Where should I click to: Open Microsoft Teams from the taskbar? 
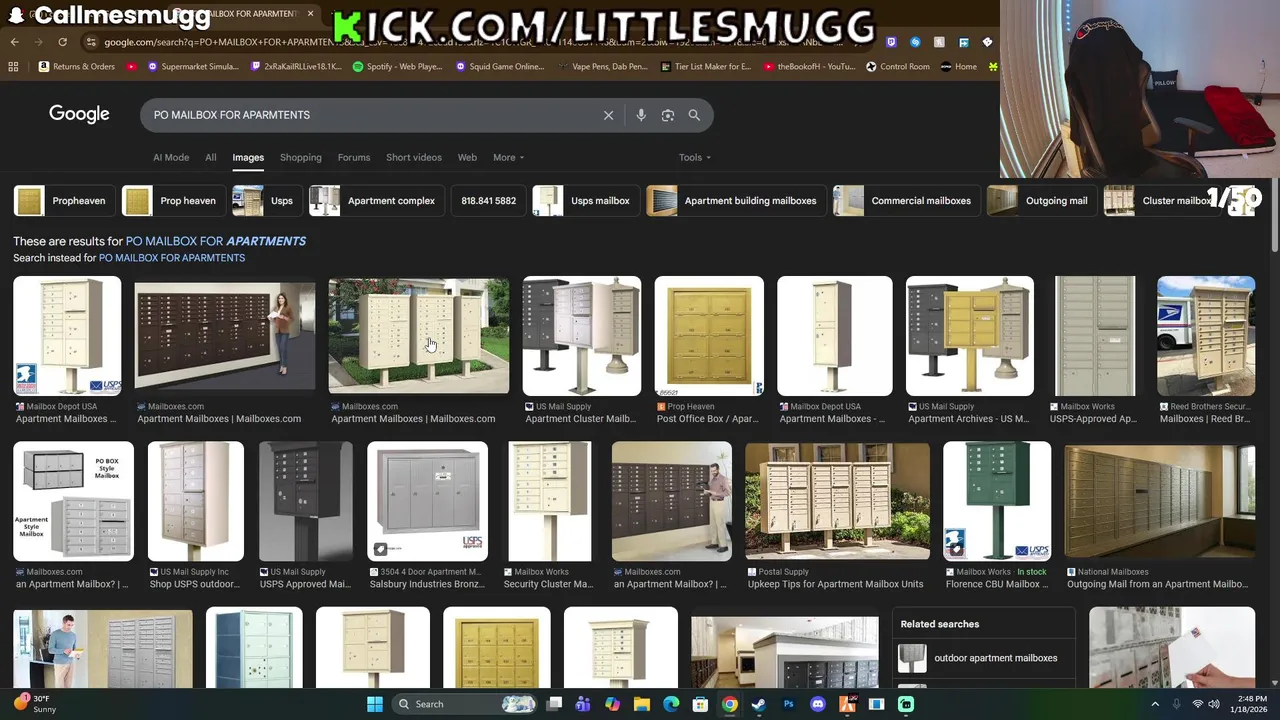pyautogui.click(x=583, y=704)
